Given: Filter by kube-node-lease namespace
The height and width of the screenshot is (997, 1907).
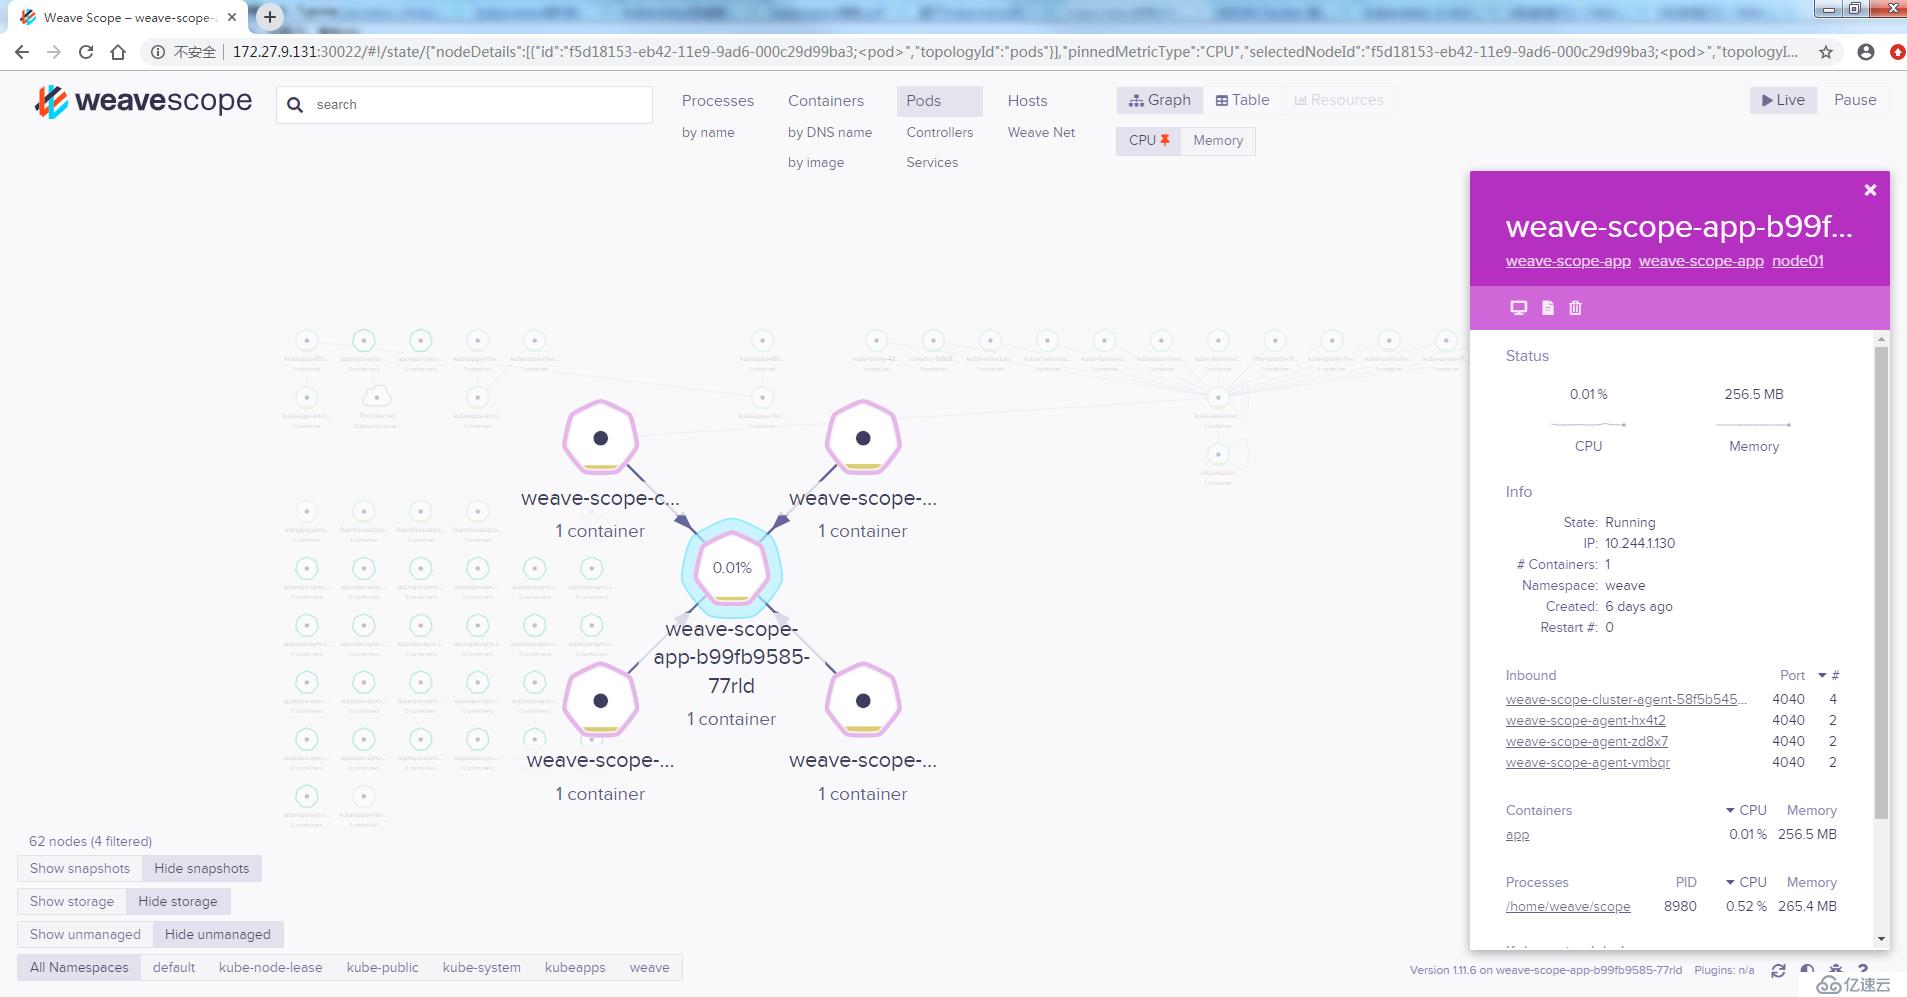Looking at the screenshot, I should (x=271, y=968).
